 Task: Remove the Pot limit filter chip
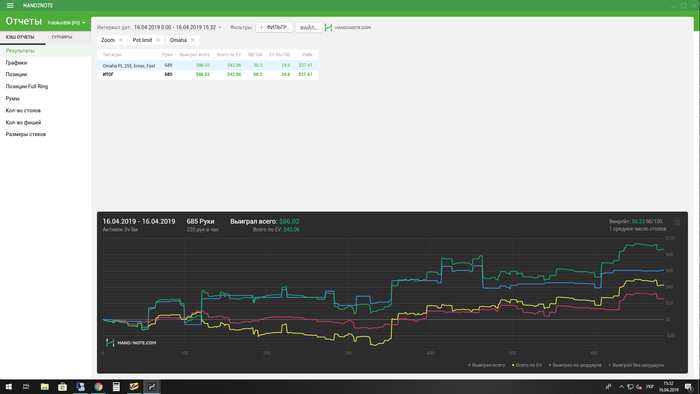tap(158, 40)
